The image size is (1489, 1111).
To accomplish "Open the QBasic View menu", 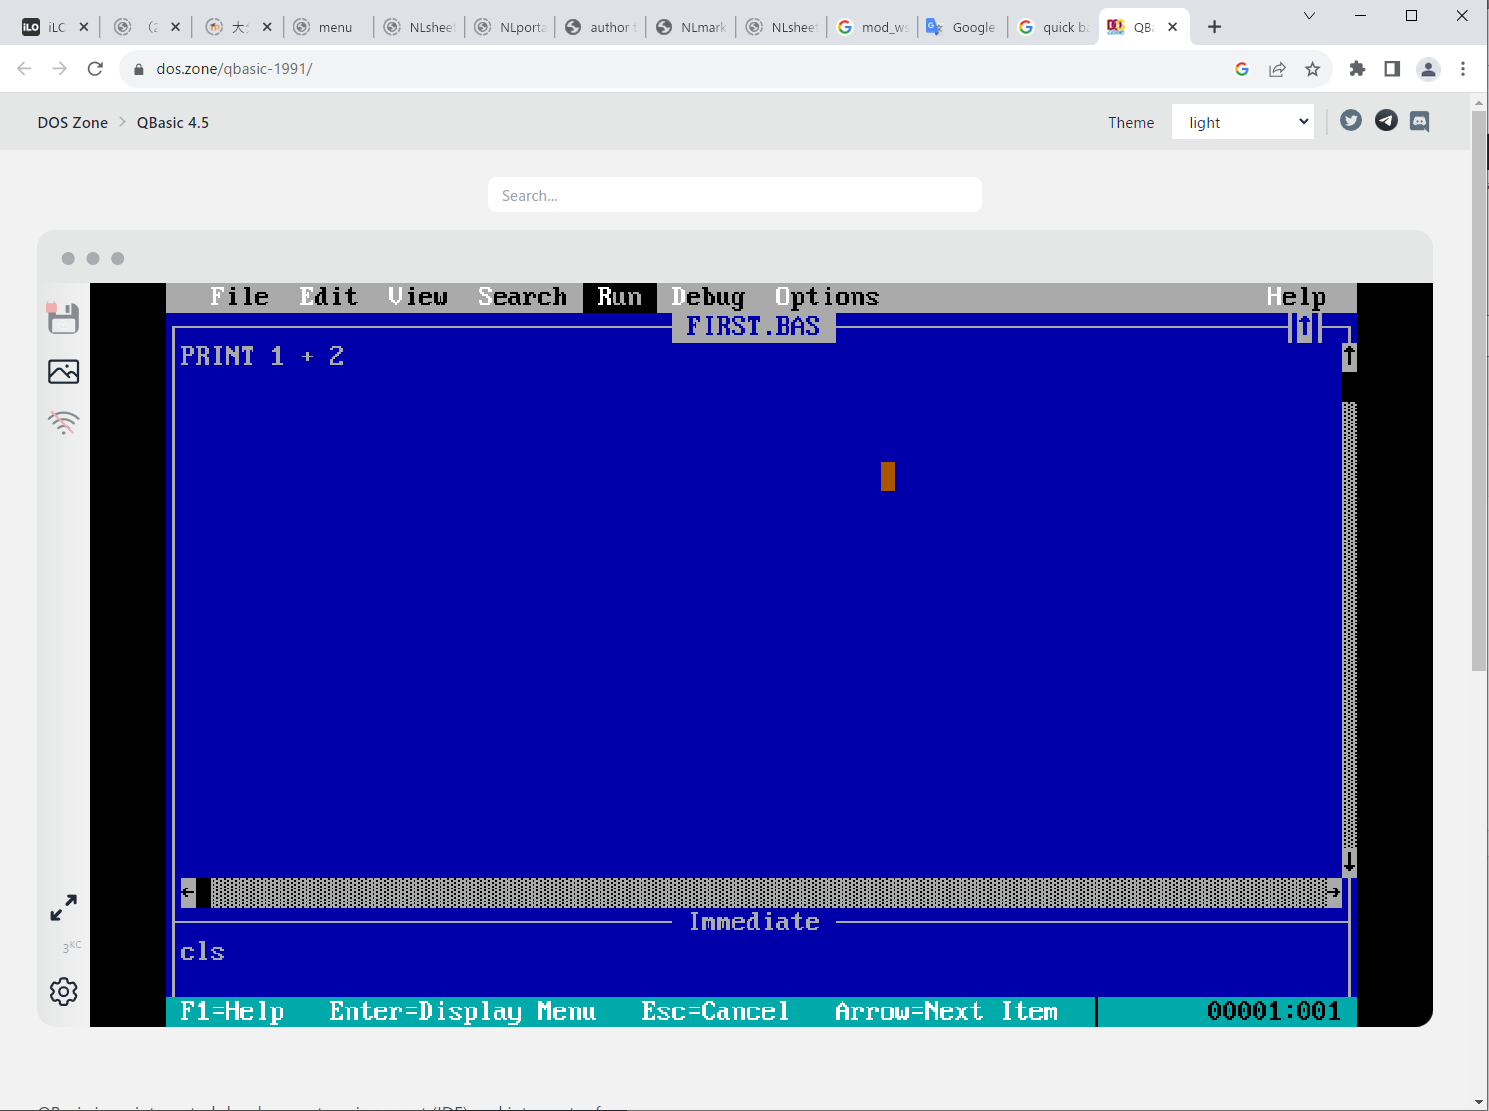I will tap(418, 297).
